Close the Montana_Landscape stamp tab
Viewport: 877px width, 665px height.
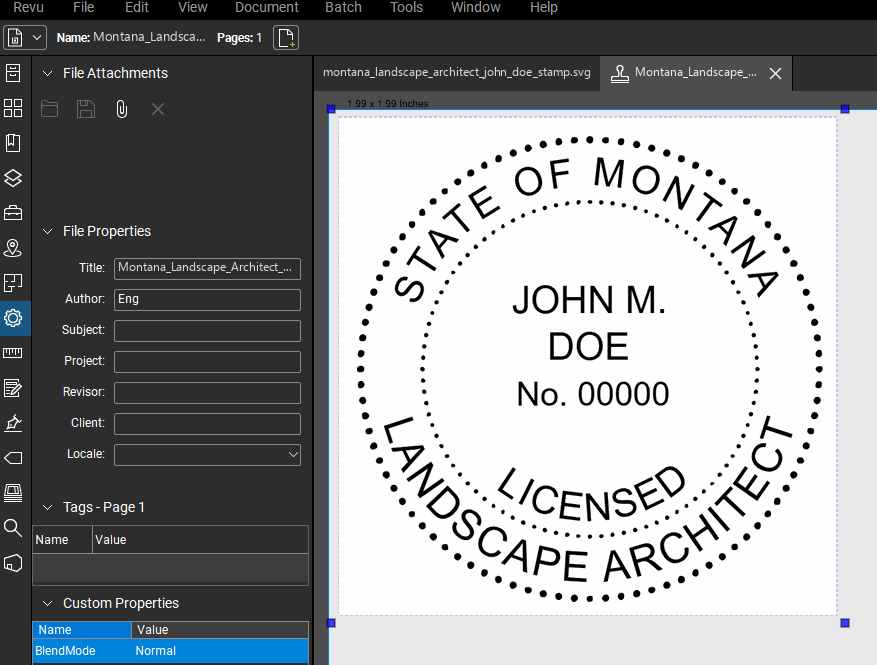775,73
